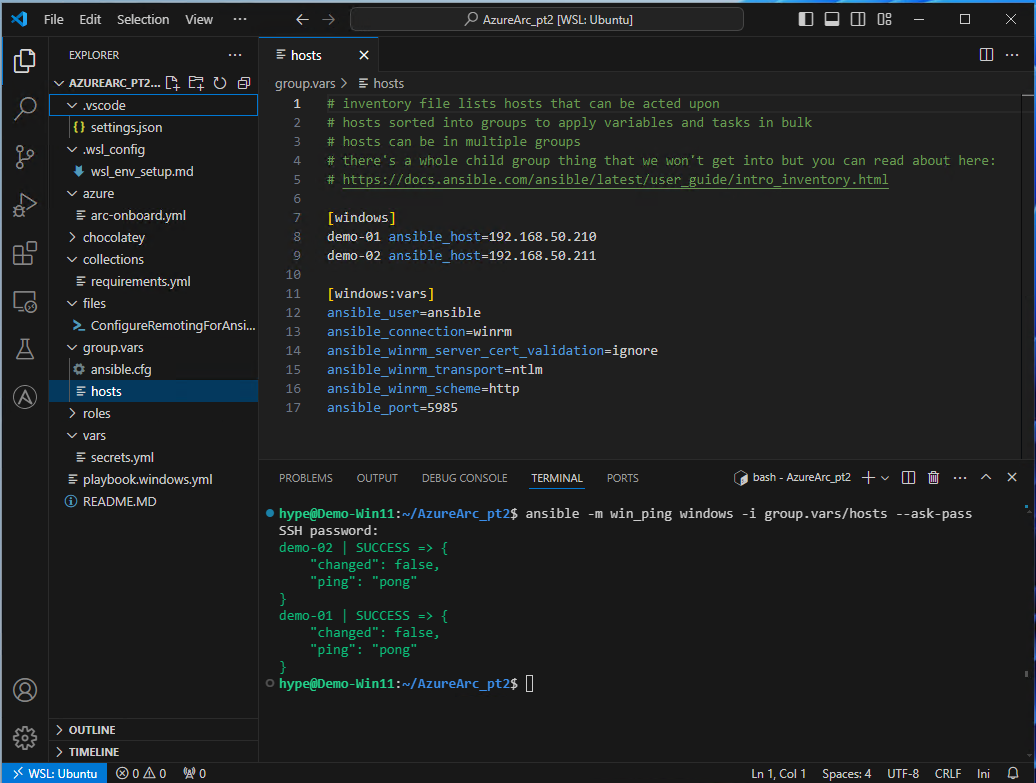This screenshot has width=1036, height=783.
Task: Split the editor to the right
Action: coord(986,55)
